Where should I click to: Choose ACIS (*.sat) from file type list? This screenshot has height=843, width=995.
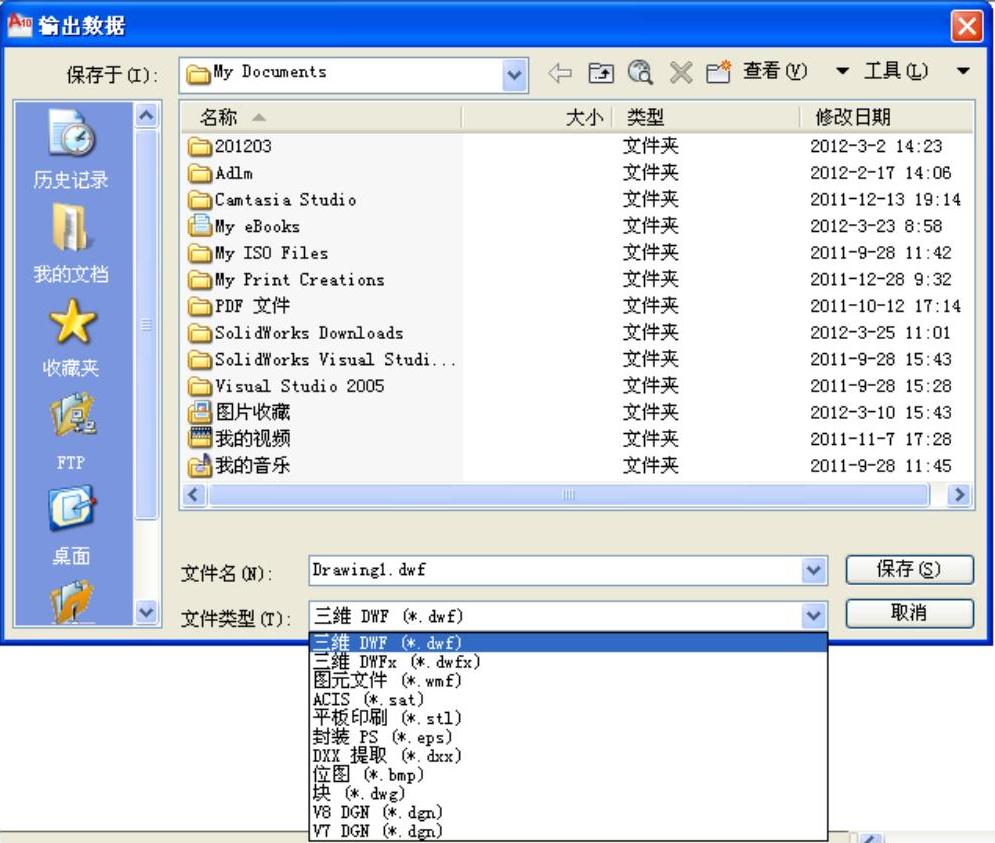pyautogui.click(x=368, y=699)
